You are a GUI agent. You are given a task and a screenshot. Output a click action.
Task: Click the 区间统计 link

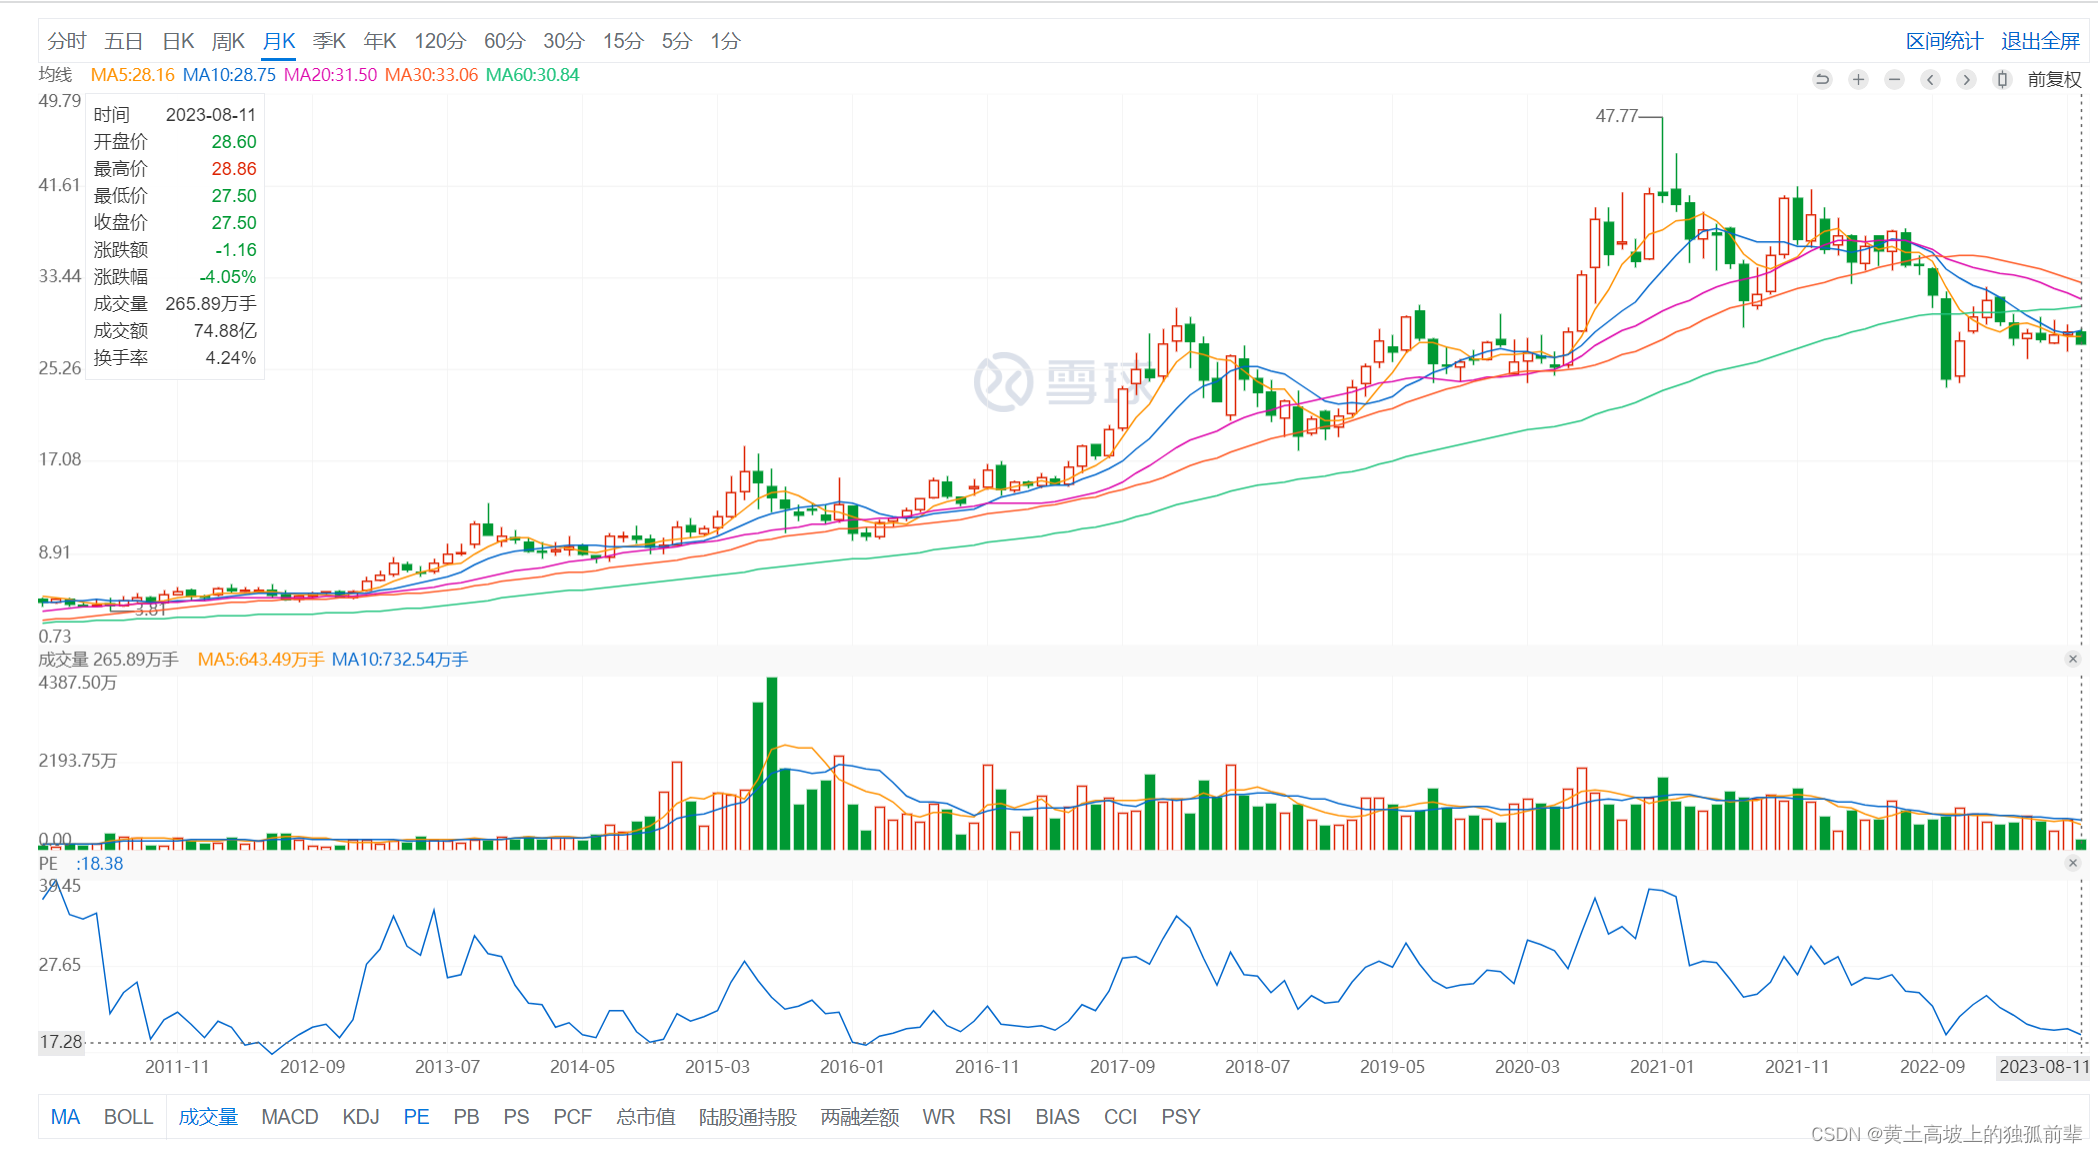tap(1944, 41)
